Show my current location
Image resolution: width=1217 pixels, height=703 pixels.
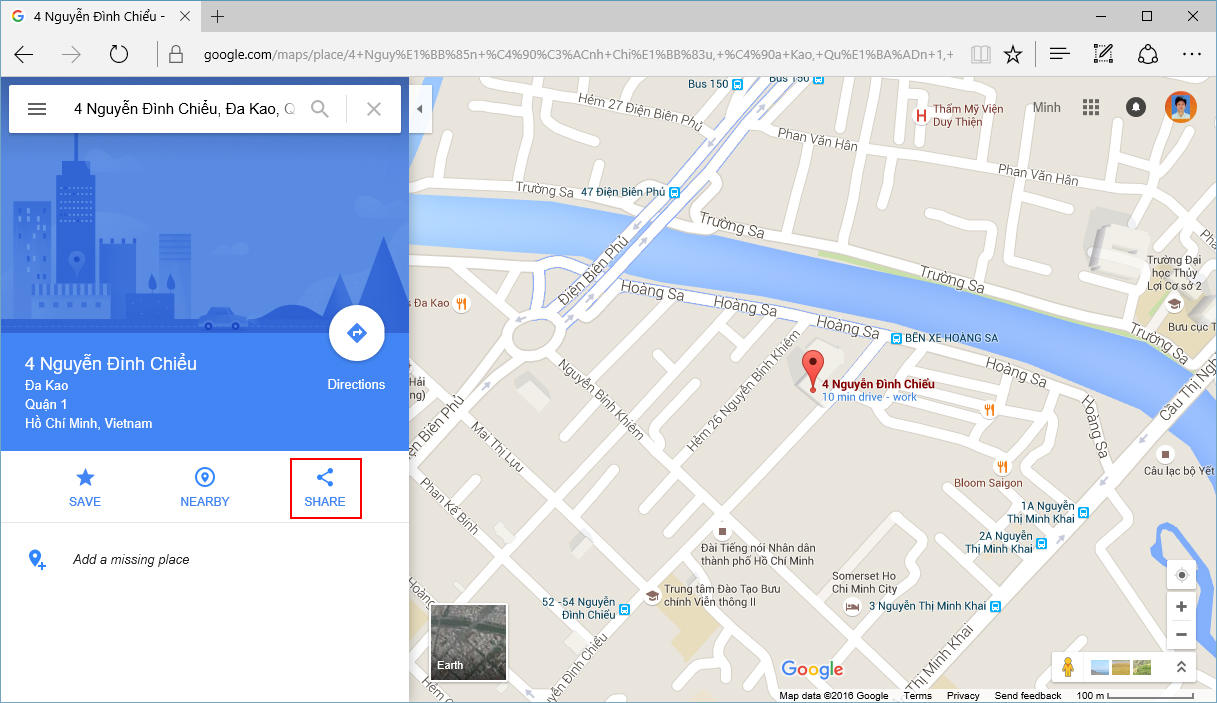pos(1181,575)
